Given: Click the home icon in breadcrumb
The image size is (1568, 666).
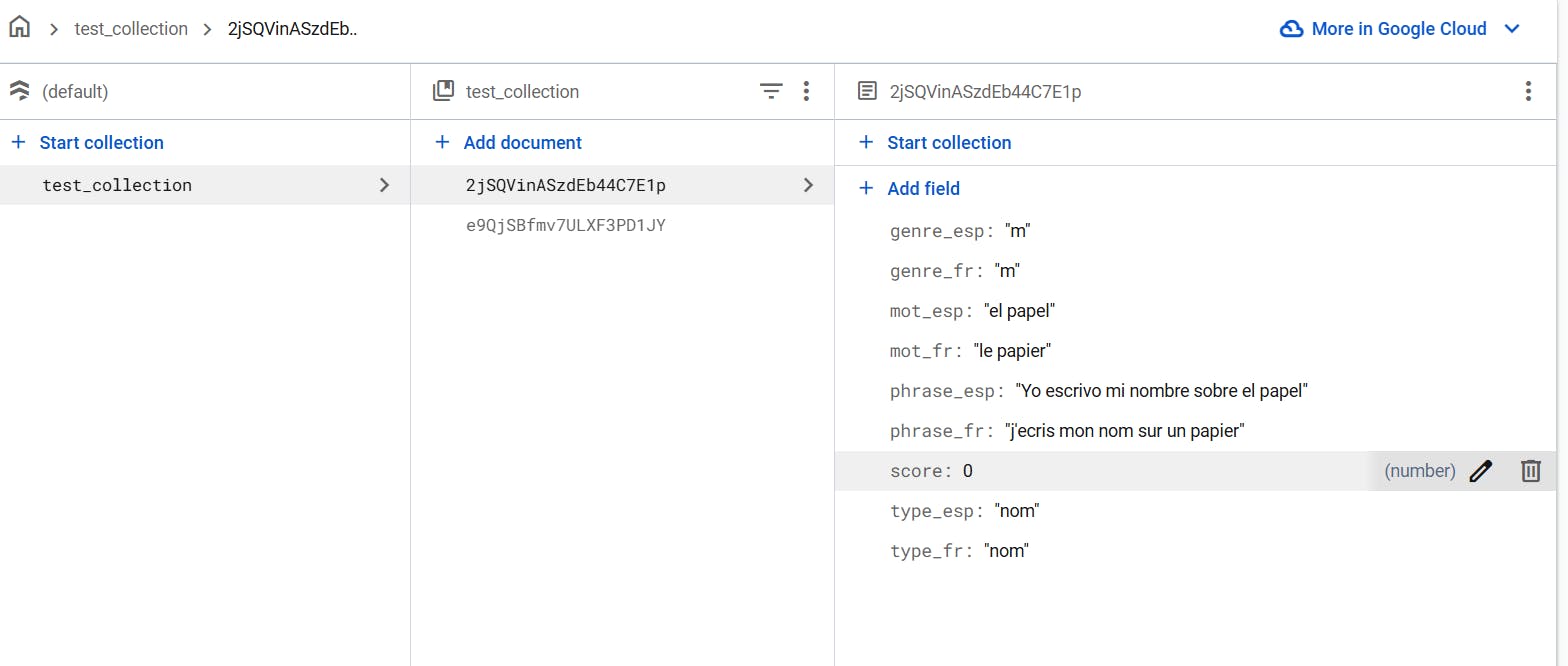Looking at the screenshot, I should (x=19, y=28).
